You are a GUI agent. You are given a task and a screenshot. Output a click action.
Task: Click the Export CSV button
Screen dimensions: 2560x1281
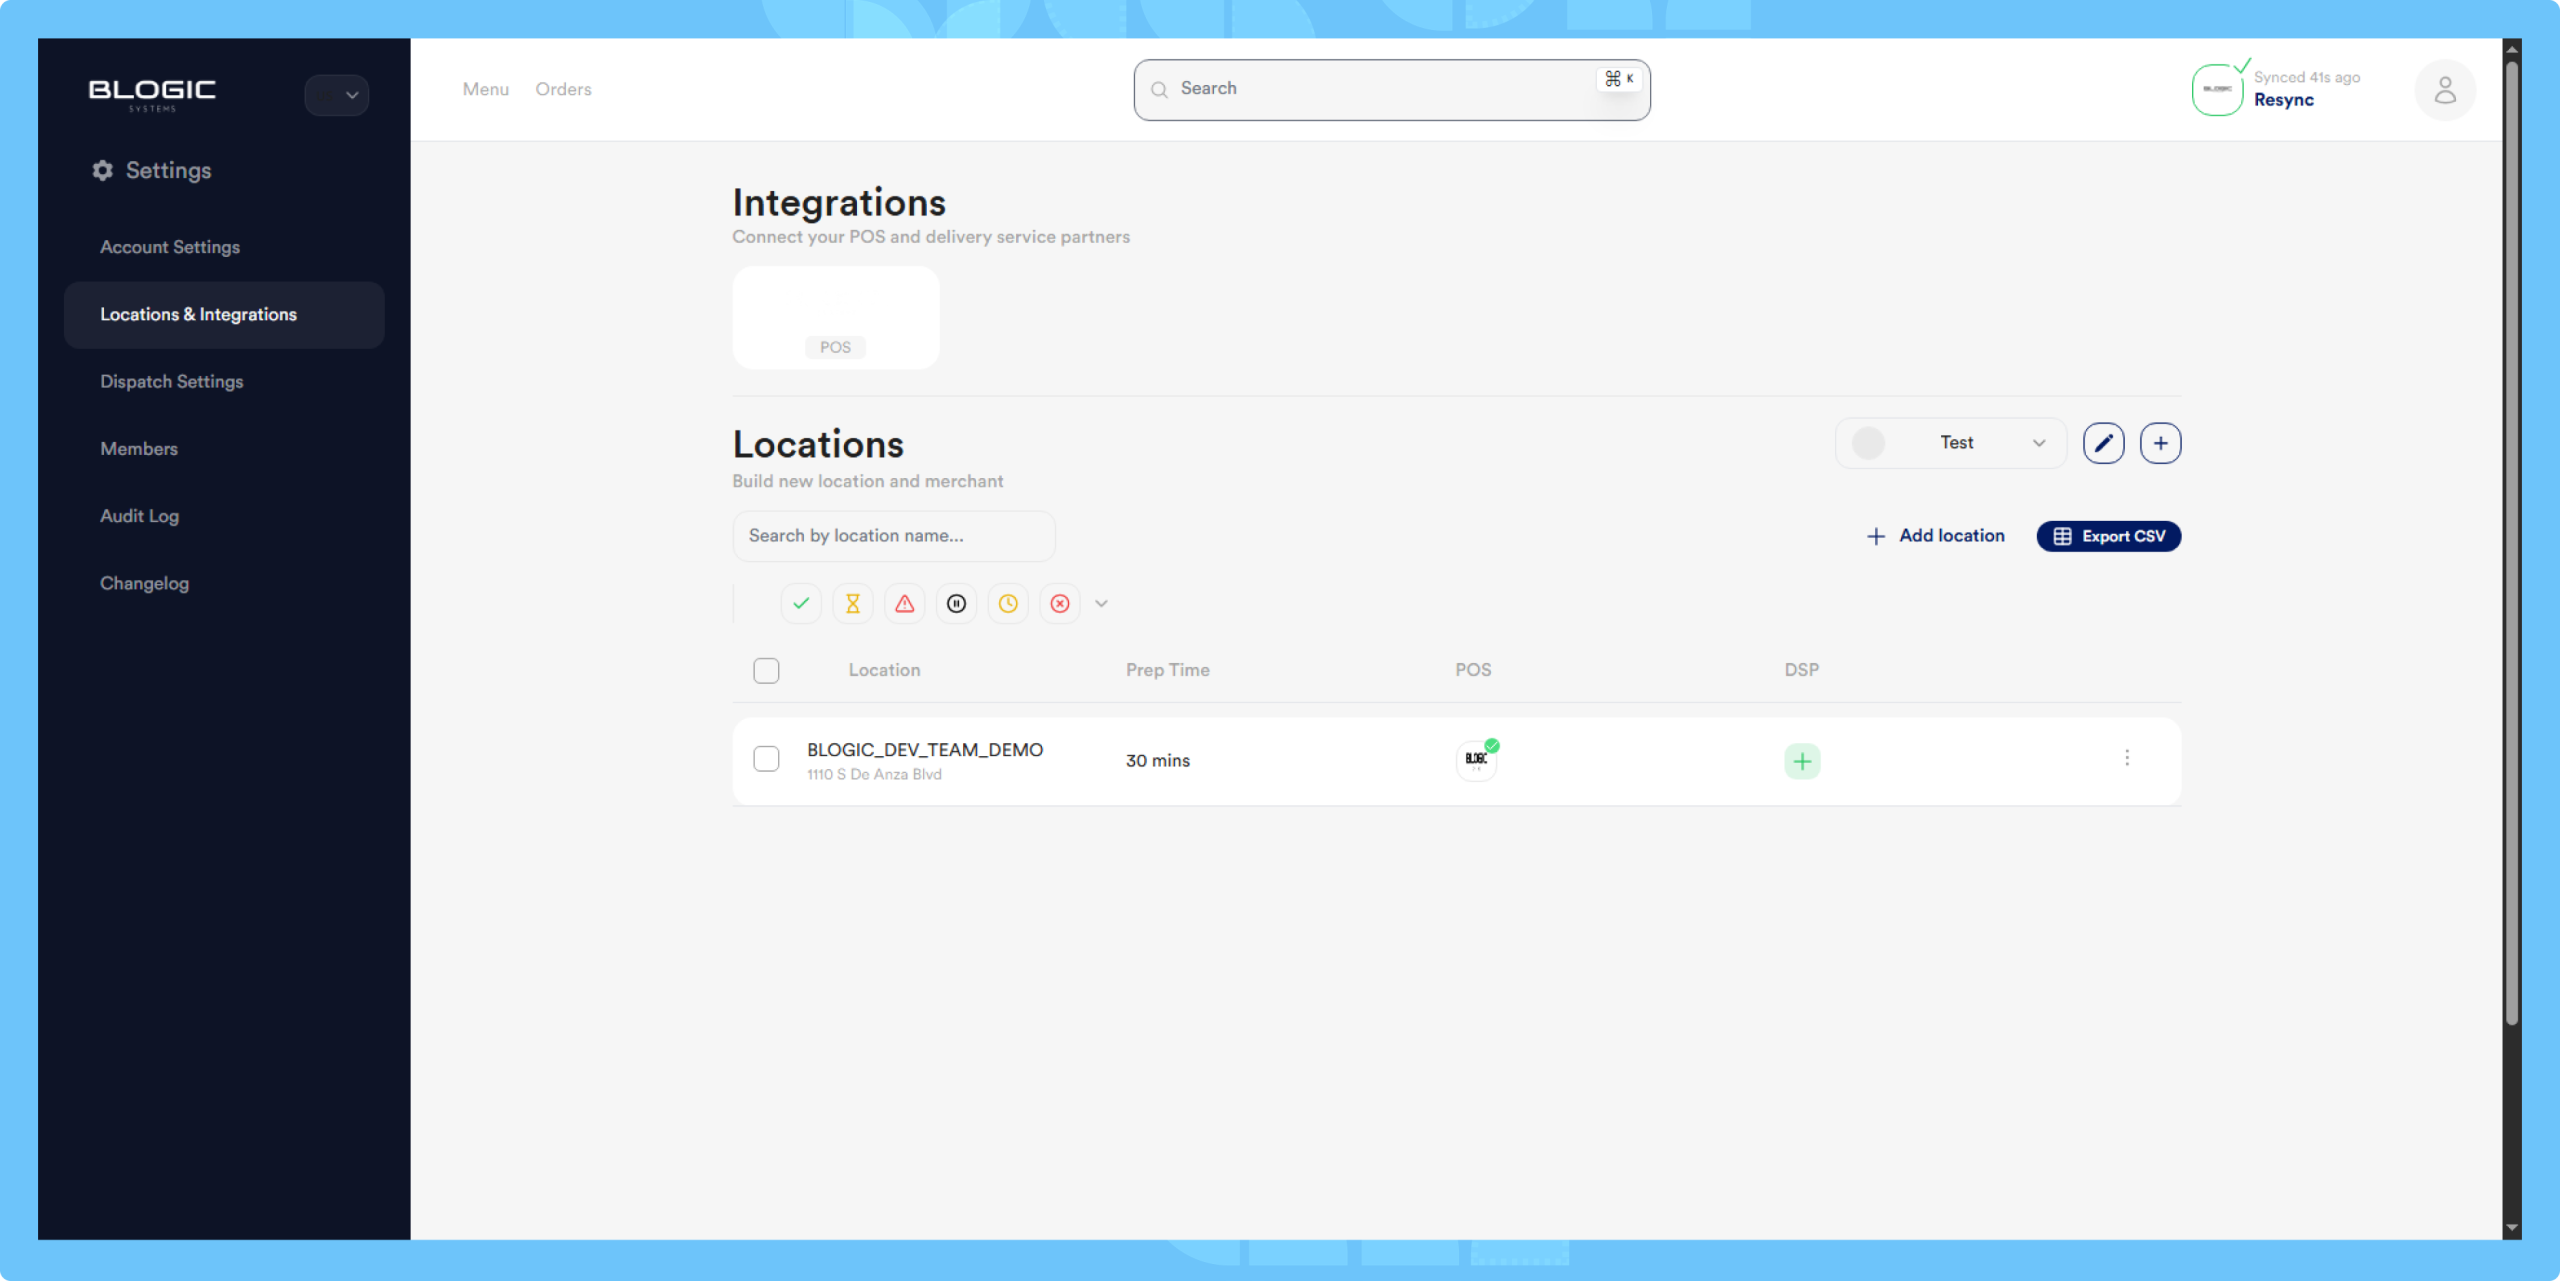click(2108, 536)
